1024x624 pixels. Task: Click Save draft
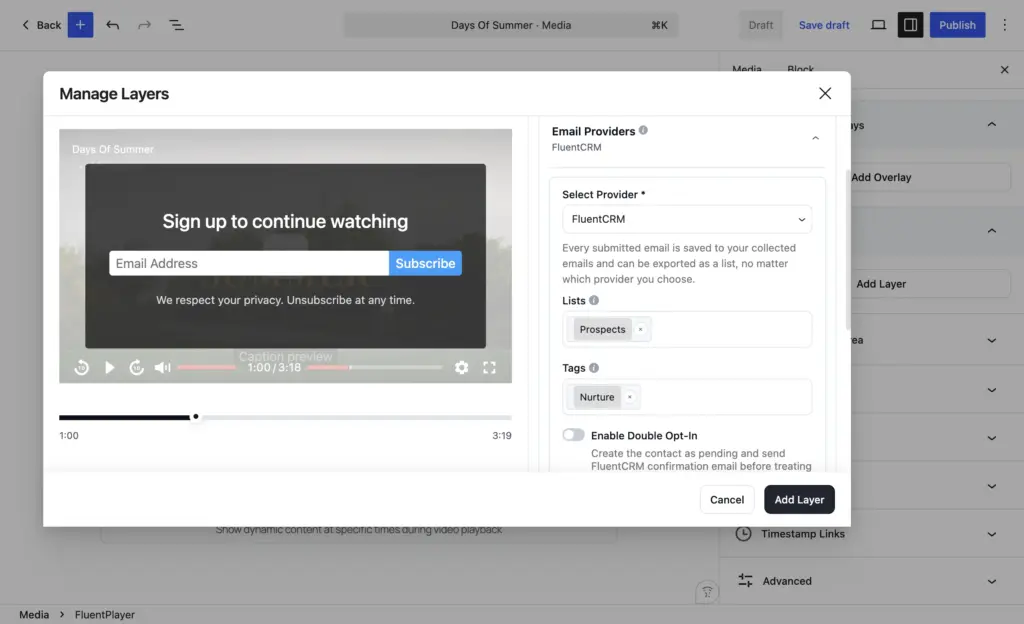pyautogui.click(x=824, y=25)
